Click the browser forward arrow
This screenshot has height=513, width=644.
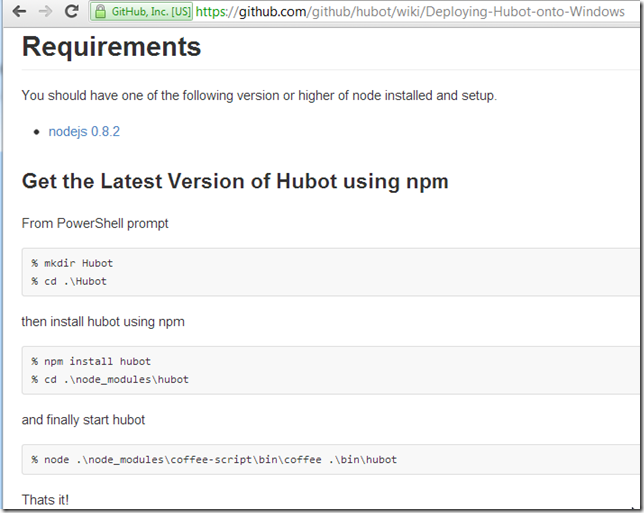click(46, 12)
